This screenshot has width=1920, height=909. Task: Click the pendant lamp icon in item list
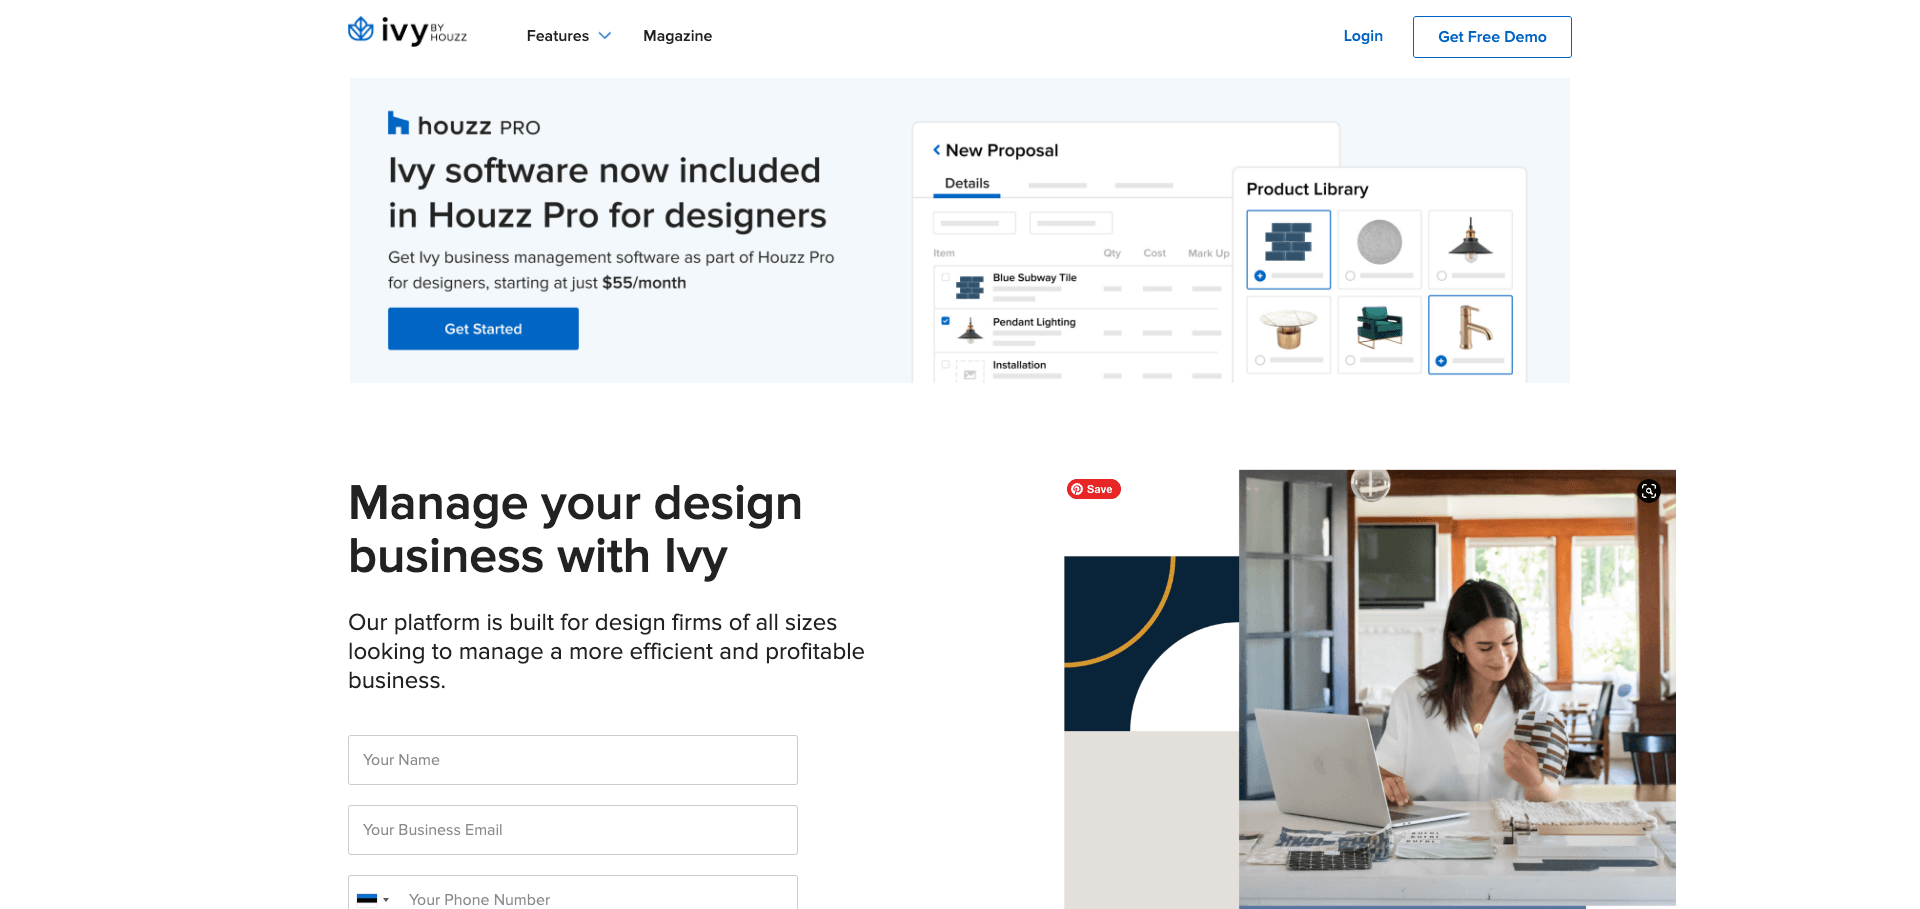pyautogui.click(x=970, y=330)
